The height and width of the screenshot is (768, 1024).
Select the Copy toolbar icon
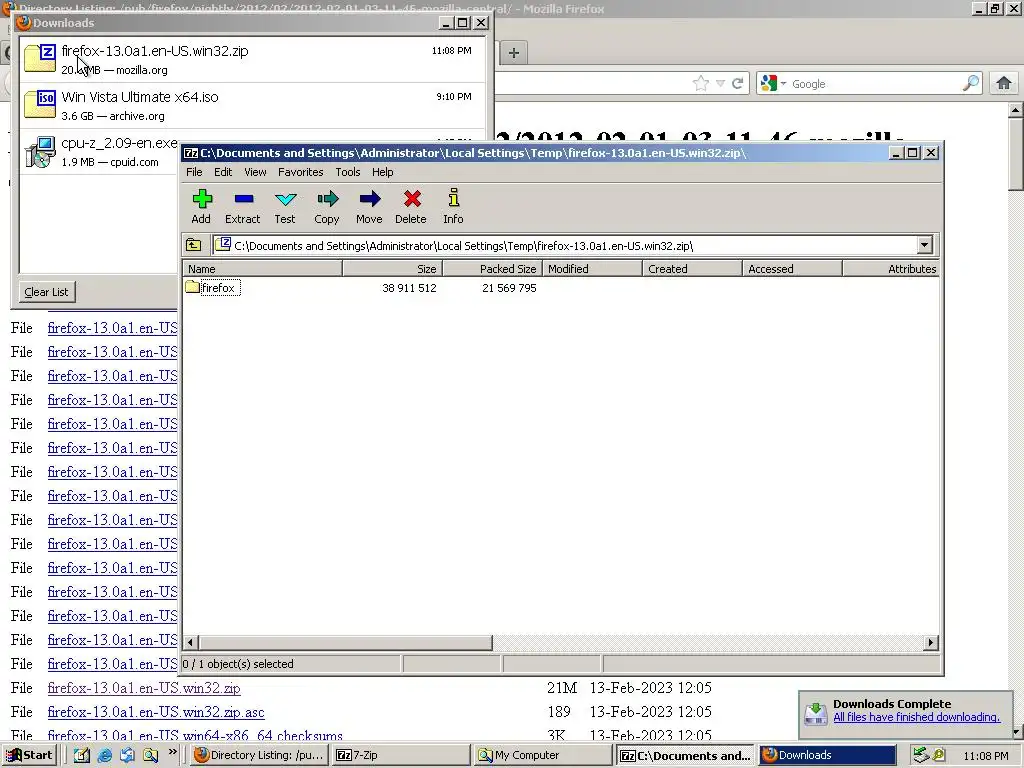[x=327, y=206]
